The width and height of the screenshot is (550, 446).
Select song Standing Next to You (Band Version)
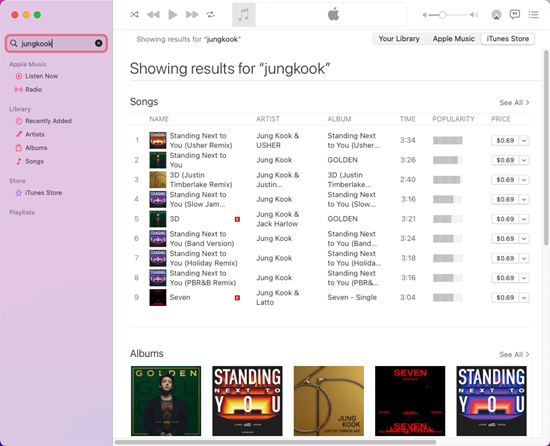[202, 238]
